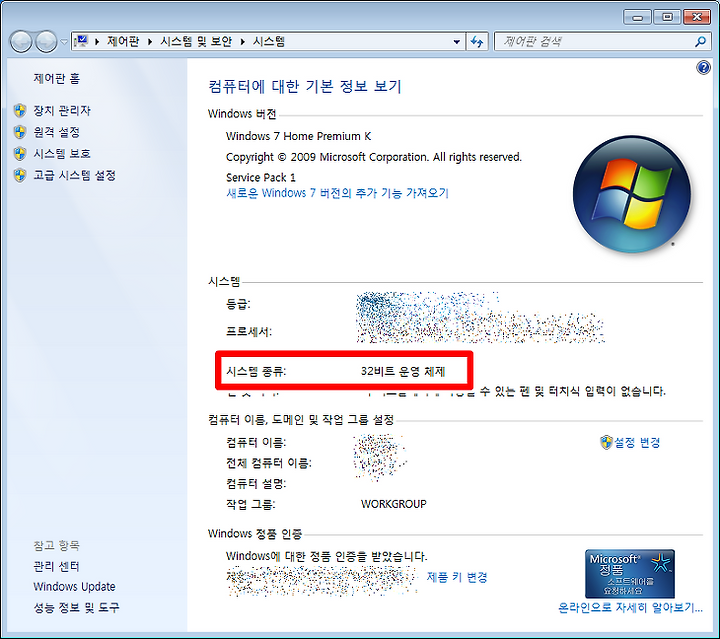
Task: Expand the arrow before 제어판 in the breadcrumb
Action: click(97, 42)
